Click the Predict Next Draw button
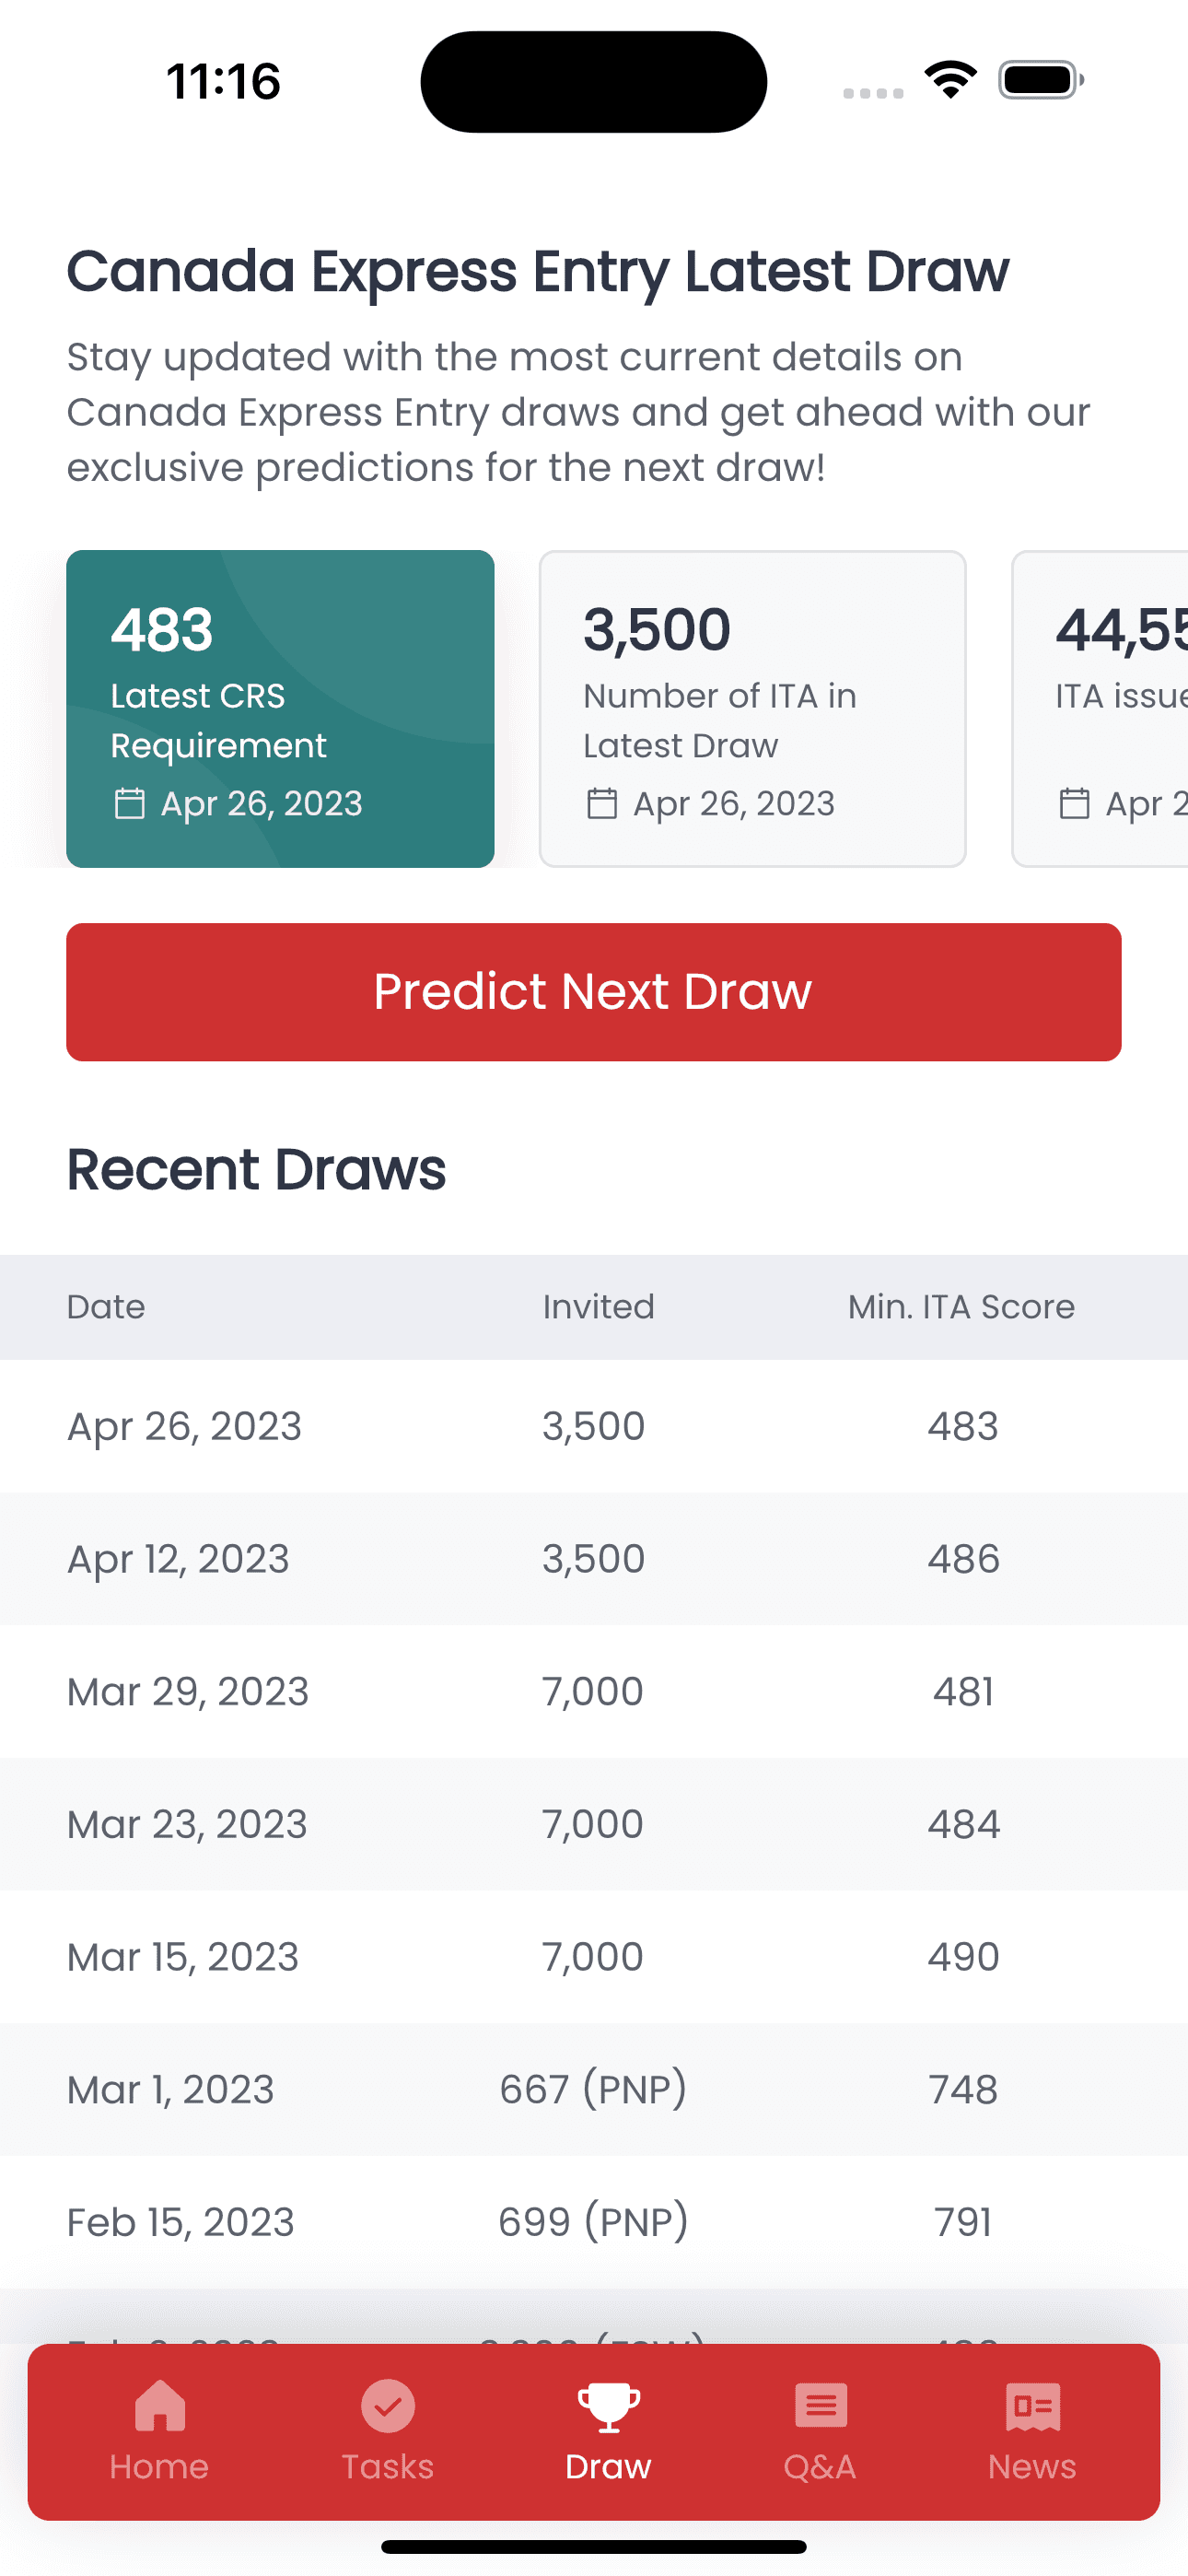Screen dimensions: 1188x2576 [594, 991]
